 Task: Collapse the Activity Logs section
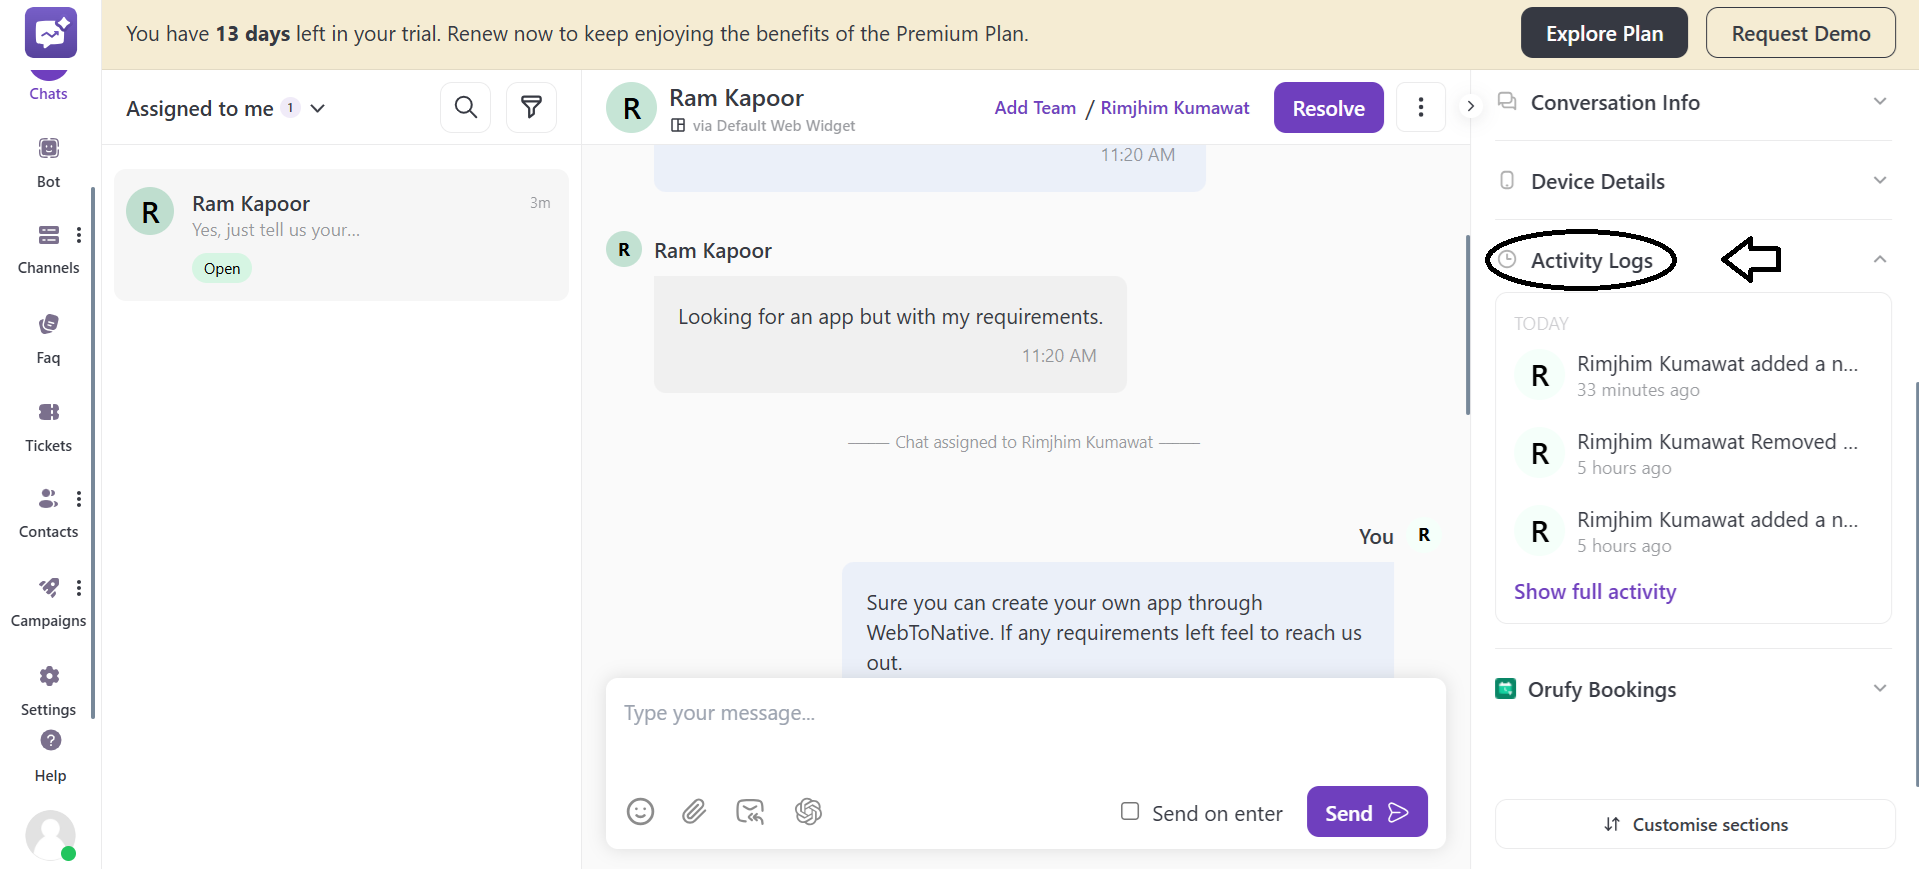(1879, 260)
